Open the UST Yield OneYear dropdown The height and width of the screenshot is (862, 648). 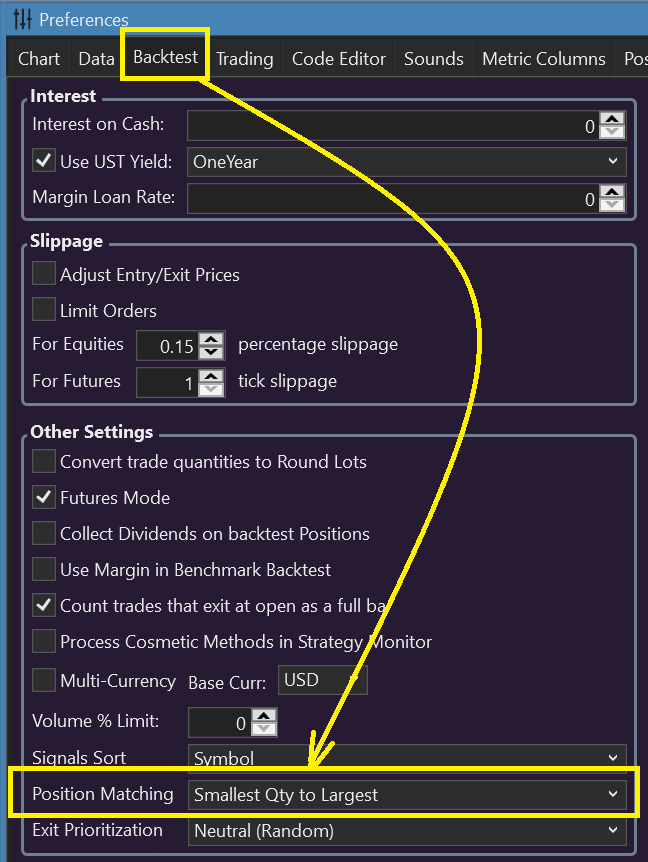point(406,162)
